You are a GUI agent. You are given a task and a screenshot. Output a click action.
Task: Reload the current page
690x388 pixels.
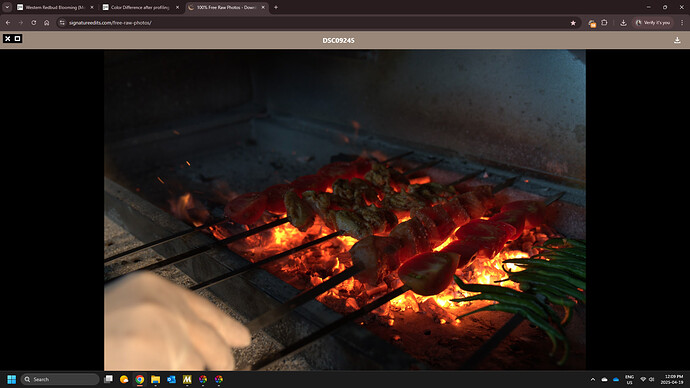tap(33, 23)
